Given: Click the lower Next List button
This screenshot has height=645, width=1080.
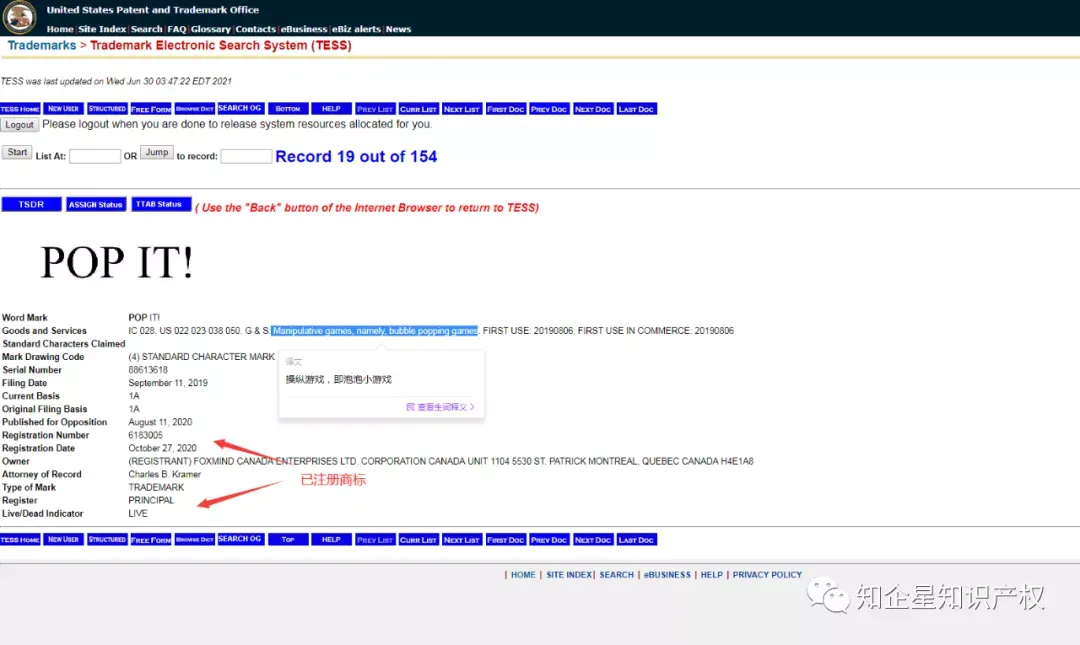Looking at the screenshot, I should (x=461, y=540).
